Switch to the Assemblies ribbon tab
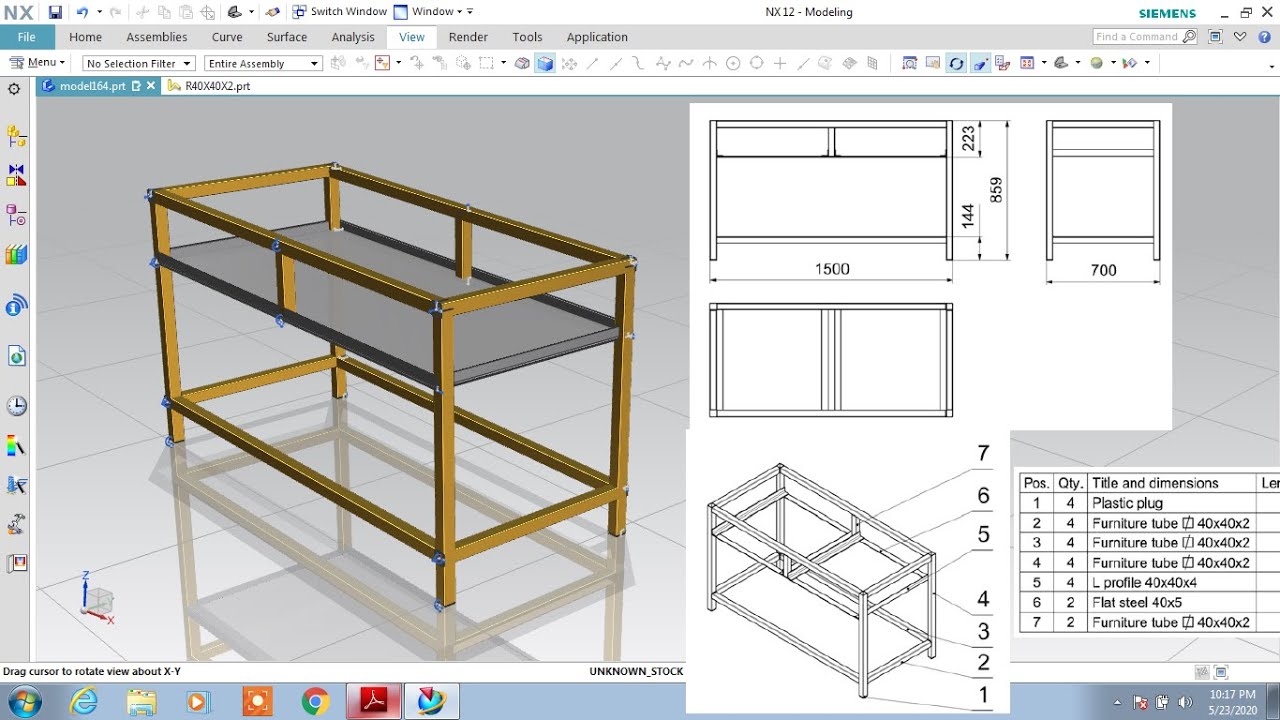This screenshot has width=1280, height=720. point(156,37)
